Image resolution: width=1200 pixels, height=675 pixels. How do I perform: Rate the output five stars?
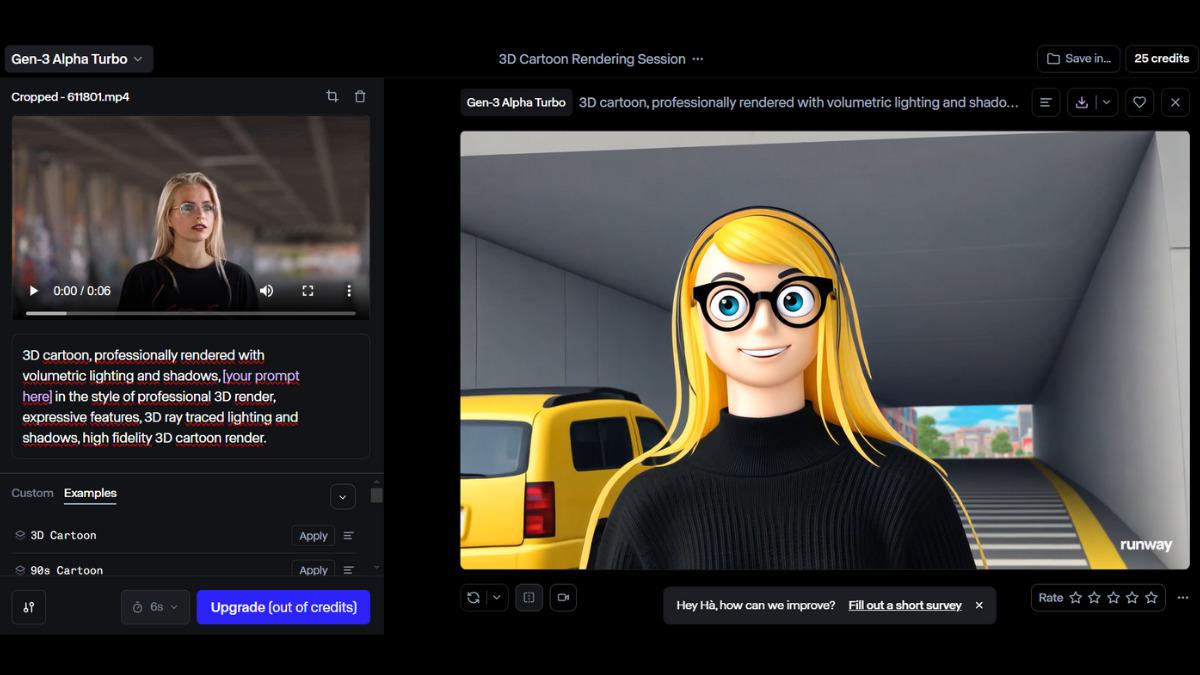[1151, 598]
